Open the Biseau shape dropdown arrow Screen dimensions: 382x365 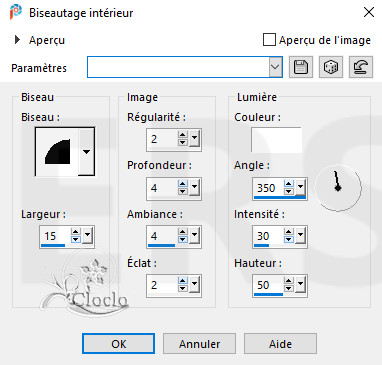click(86, 152)
